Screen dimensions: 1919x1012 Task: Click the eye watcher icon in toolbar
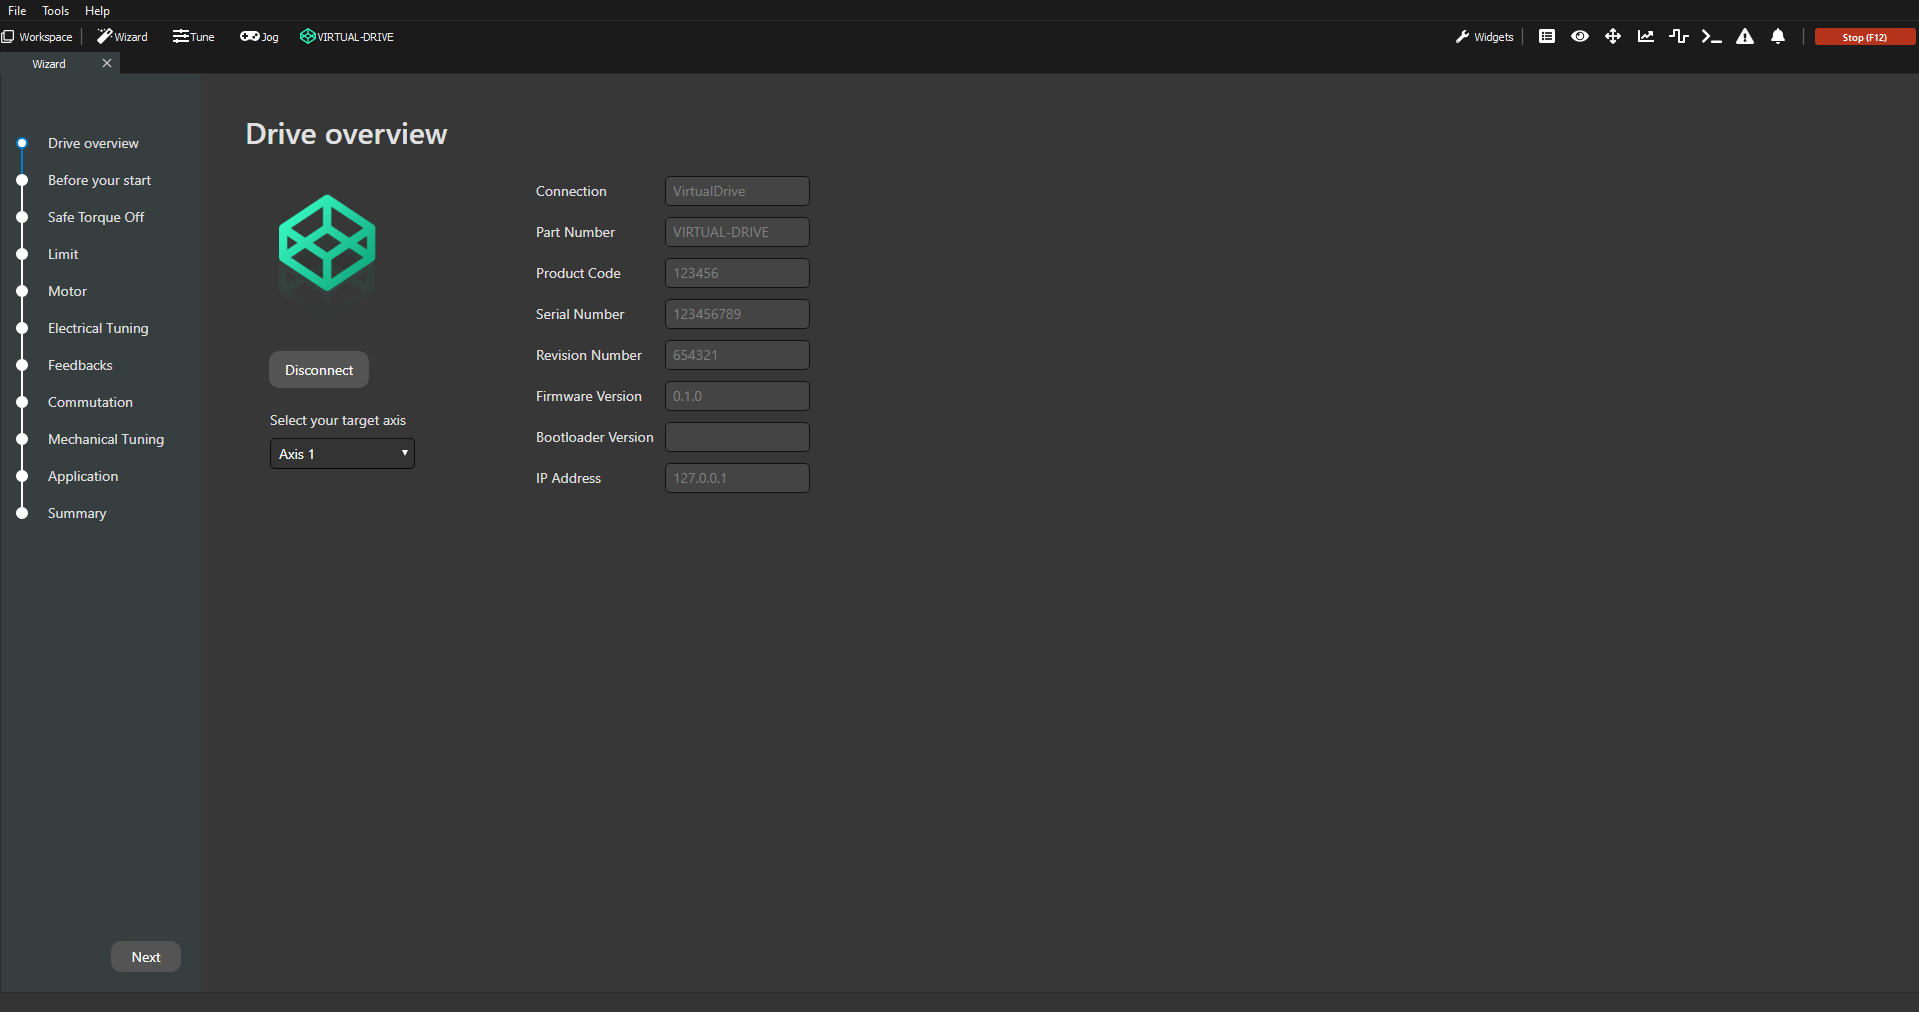(x=1579, y=37)
